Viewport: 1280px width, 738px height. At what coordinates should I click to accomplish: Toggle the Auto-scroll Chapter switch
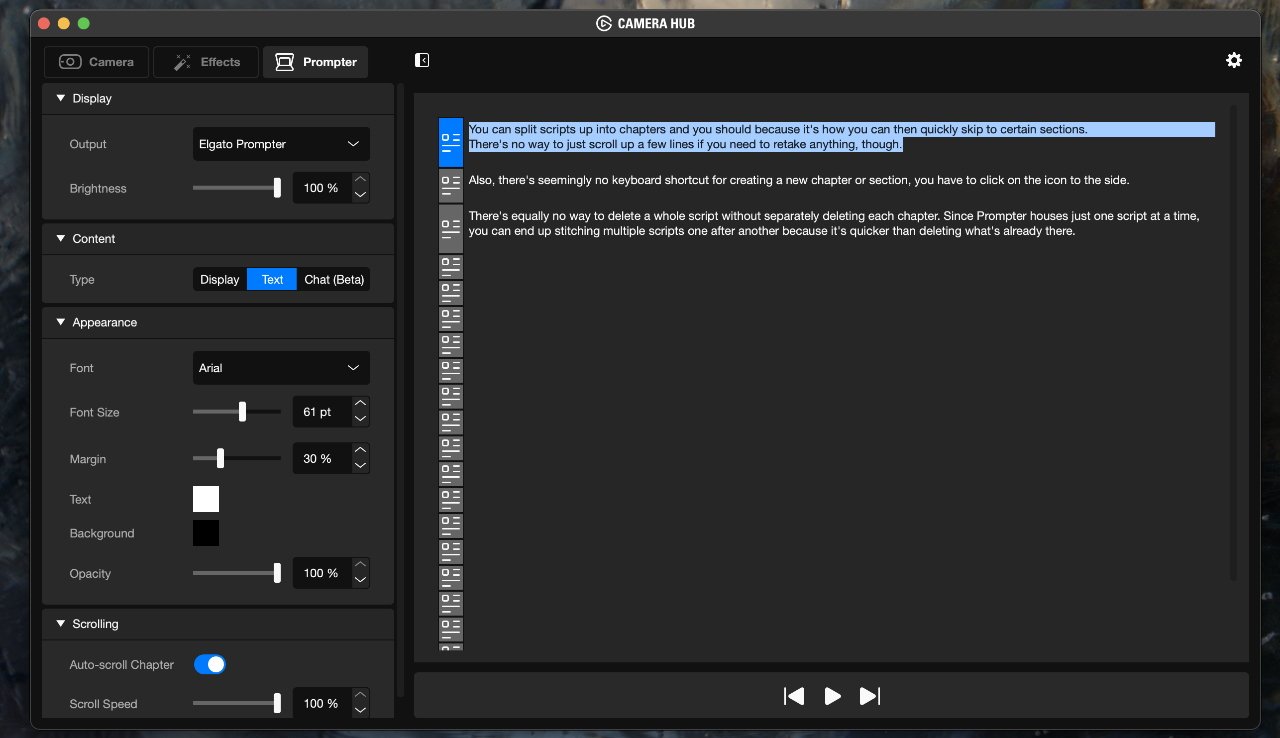[210, 664]
